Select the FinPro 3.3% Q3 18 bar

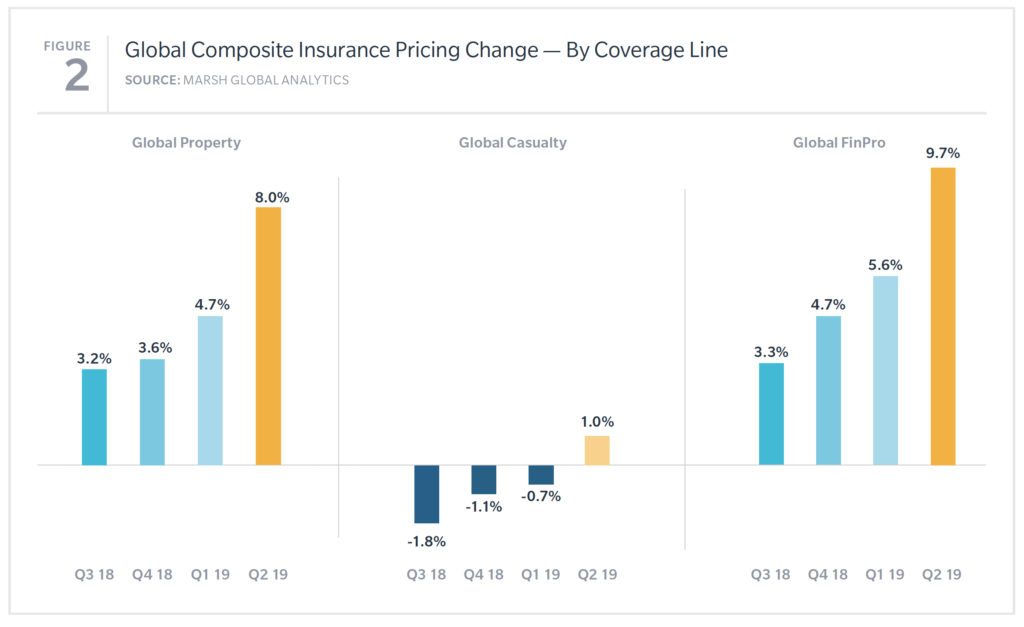pos(771,414)
